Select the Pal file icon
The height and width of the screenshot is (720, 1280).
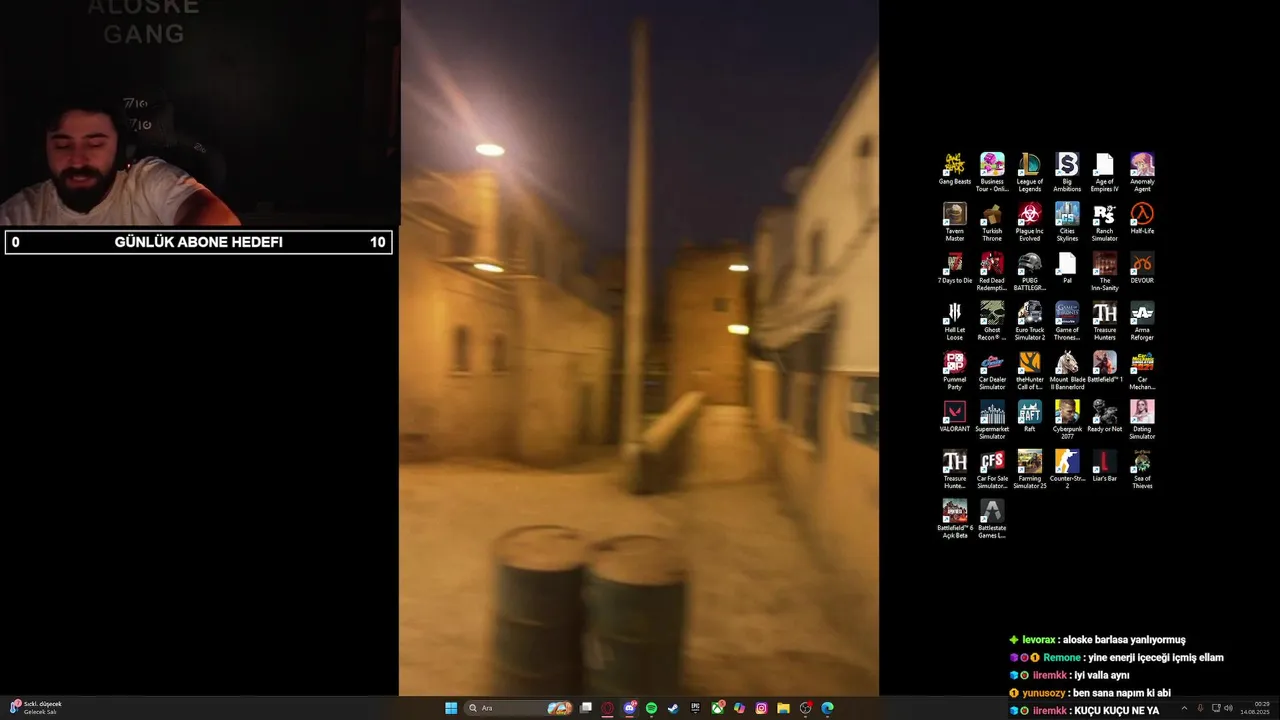click(1067, 268)
